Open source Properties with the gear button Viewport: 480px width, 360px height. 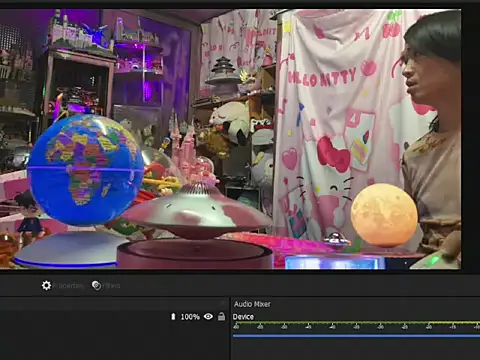[x=62, y=286]
